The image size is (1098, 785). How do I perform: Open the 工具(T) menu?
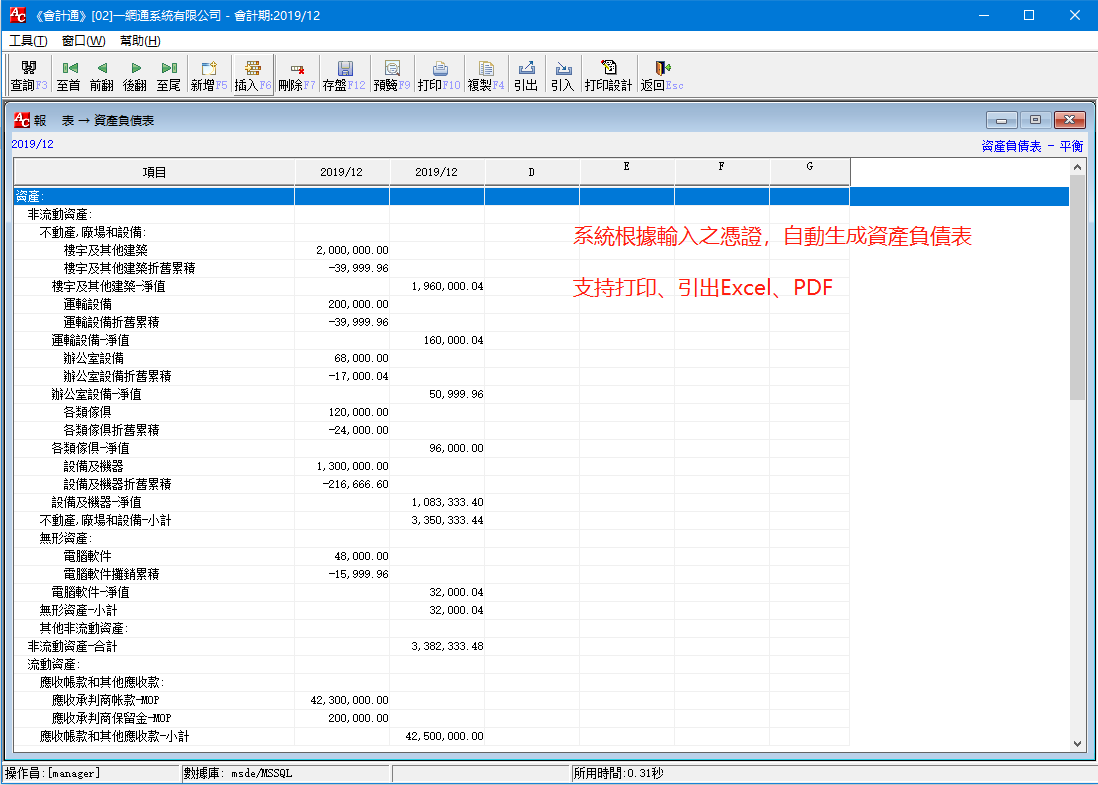pyautogui.click(x=28, y=41)
